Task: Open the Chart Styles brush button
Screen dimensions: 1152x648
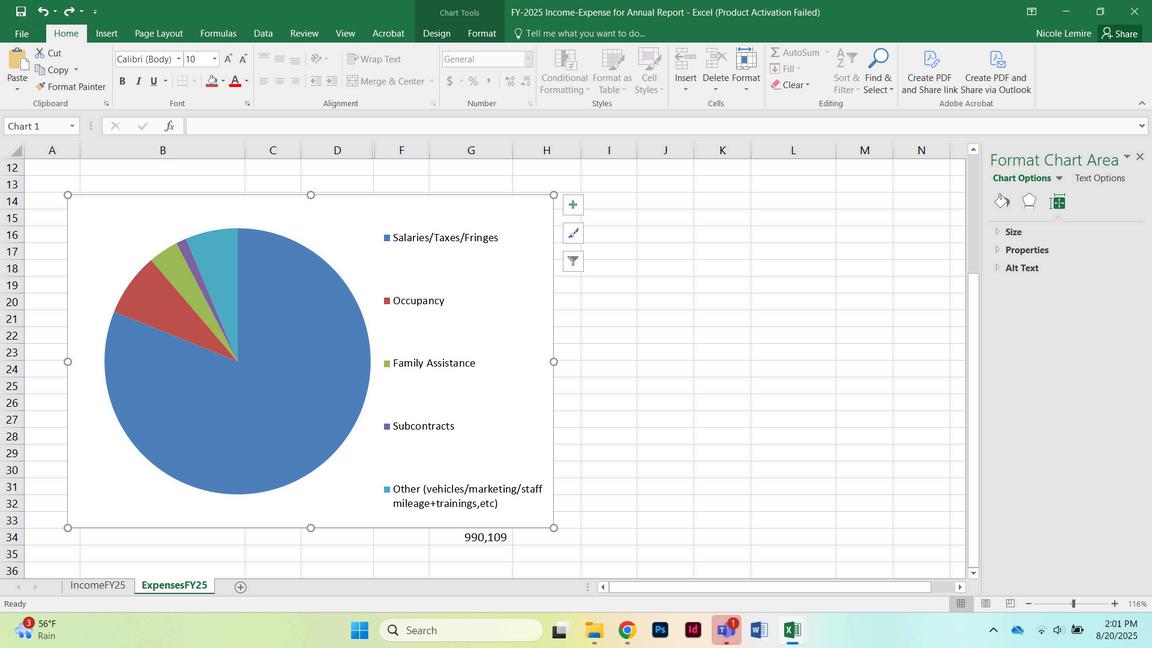Action: click(573, 233)
